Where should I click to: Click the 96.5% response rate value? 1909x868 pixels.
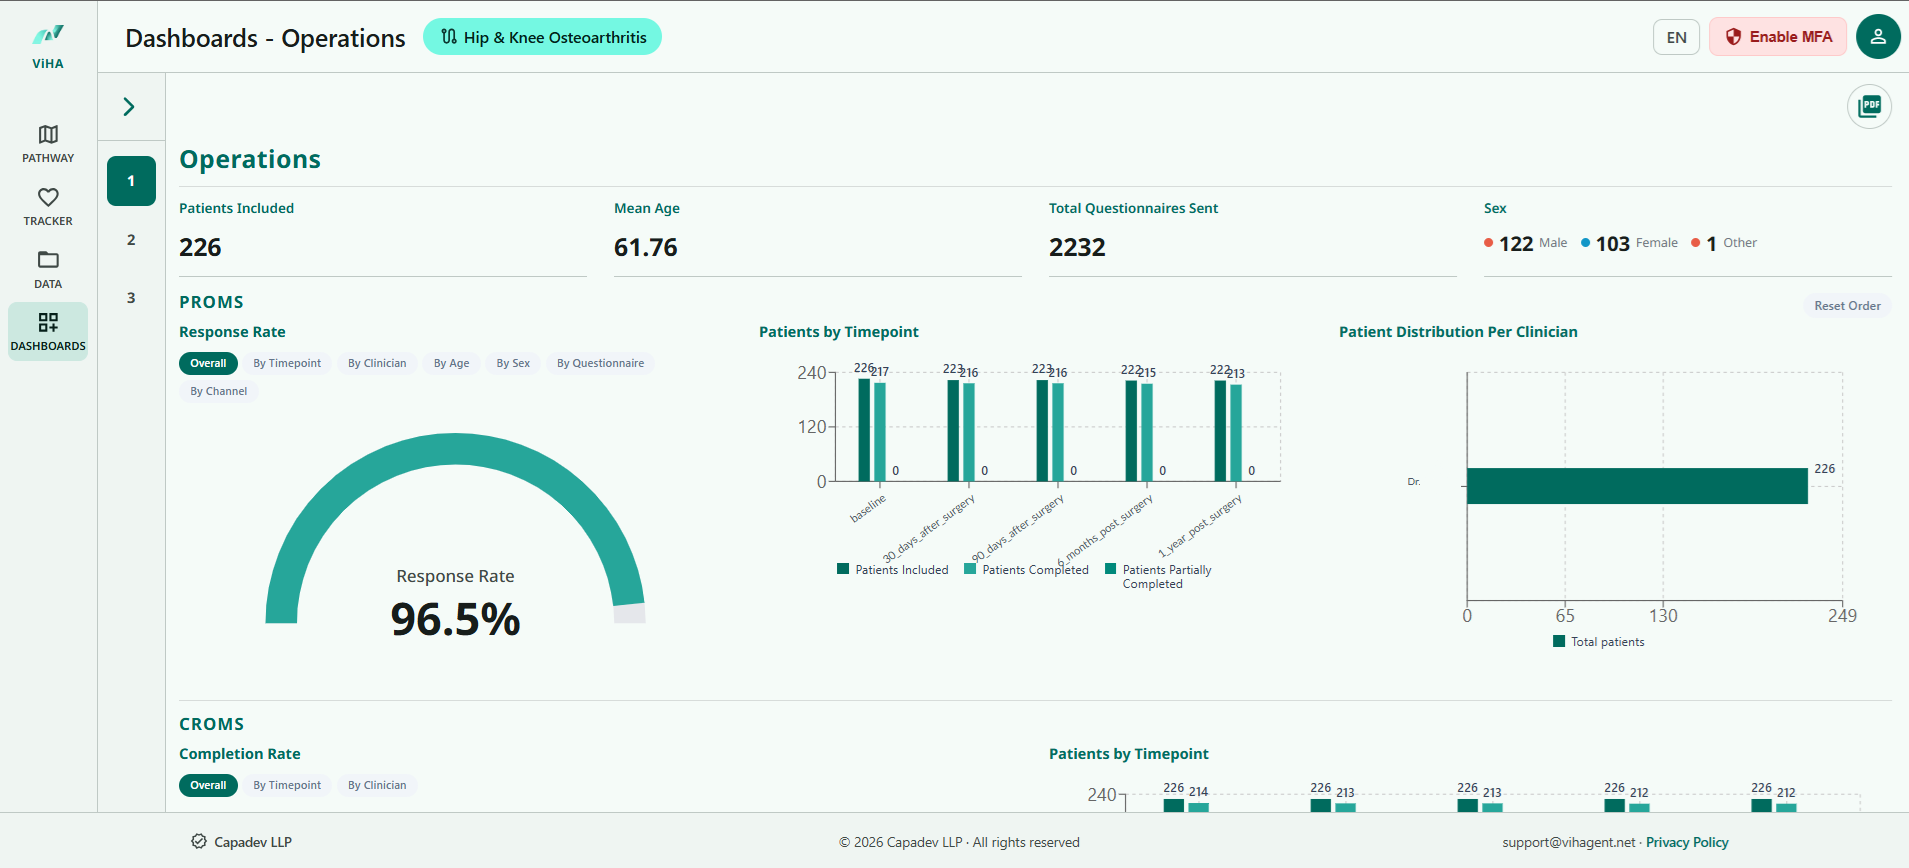click(x=455, y=619)
